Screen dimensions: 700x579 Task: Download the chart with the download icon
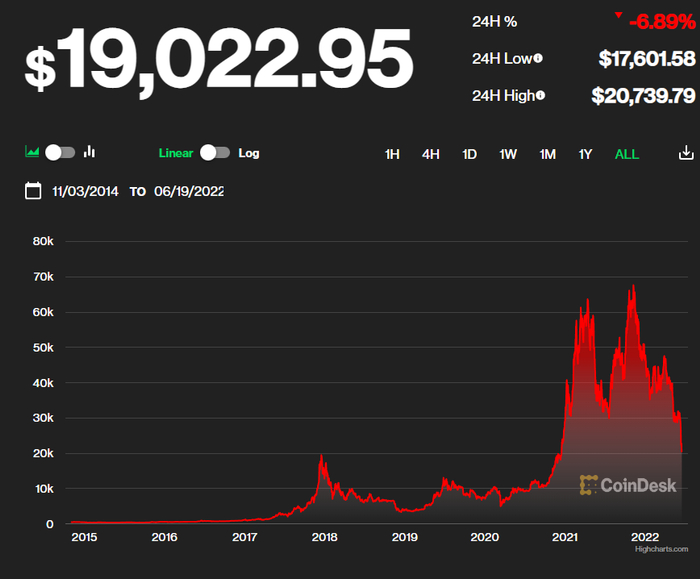coord(686,153)
